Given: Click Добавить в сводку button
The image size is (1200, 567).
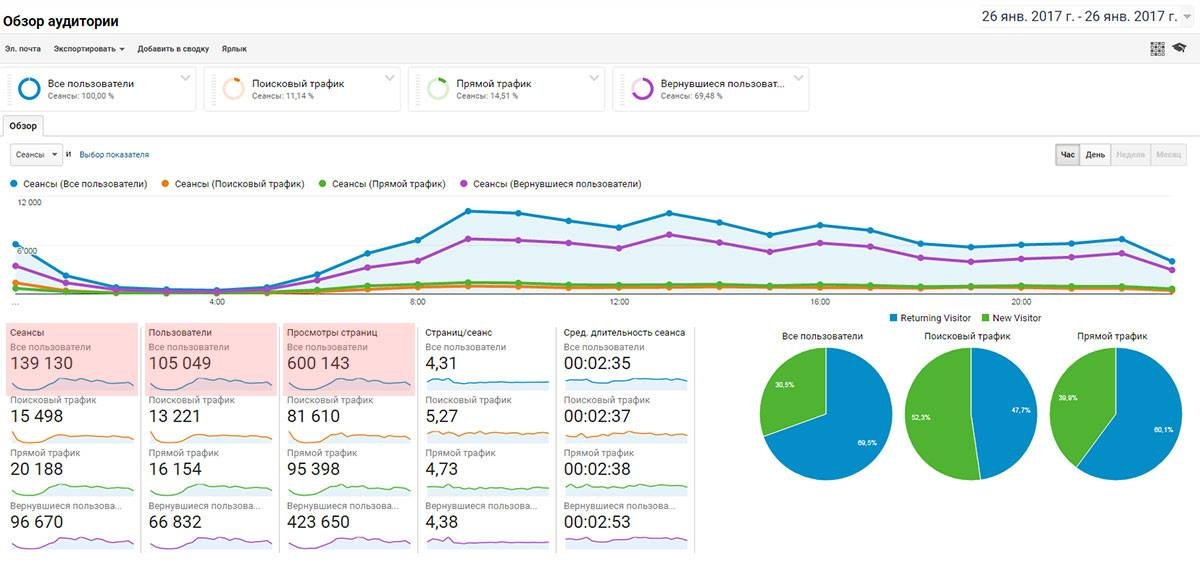Looking at the screenshot, I should (x=173, y=48).
